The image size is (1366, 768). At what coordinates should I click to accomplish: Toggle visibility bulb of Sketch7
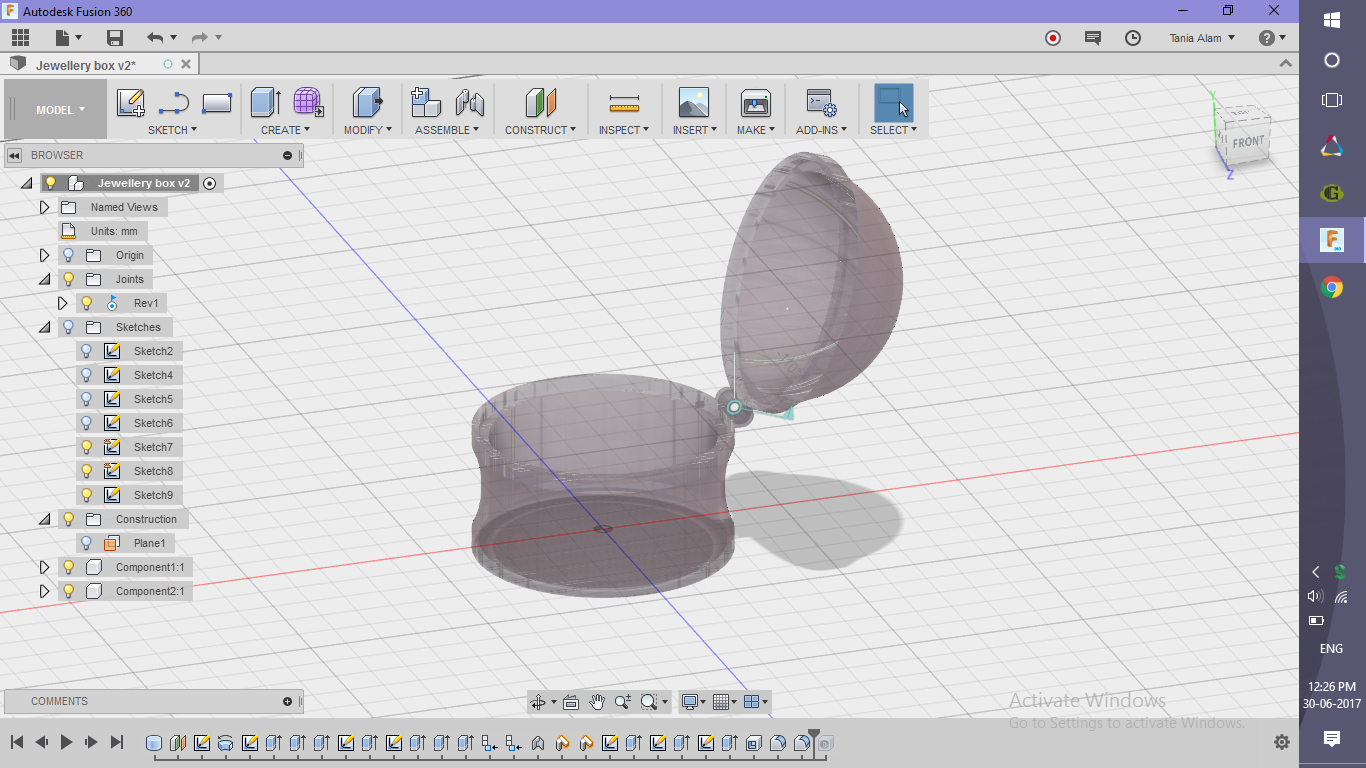pos(87,447)
